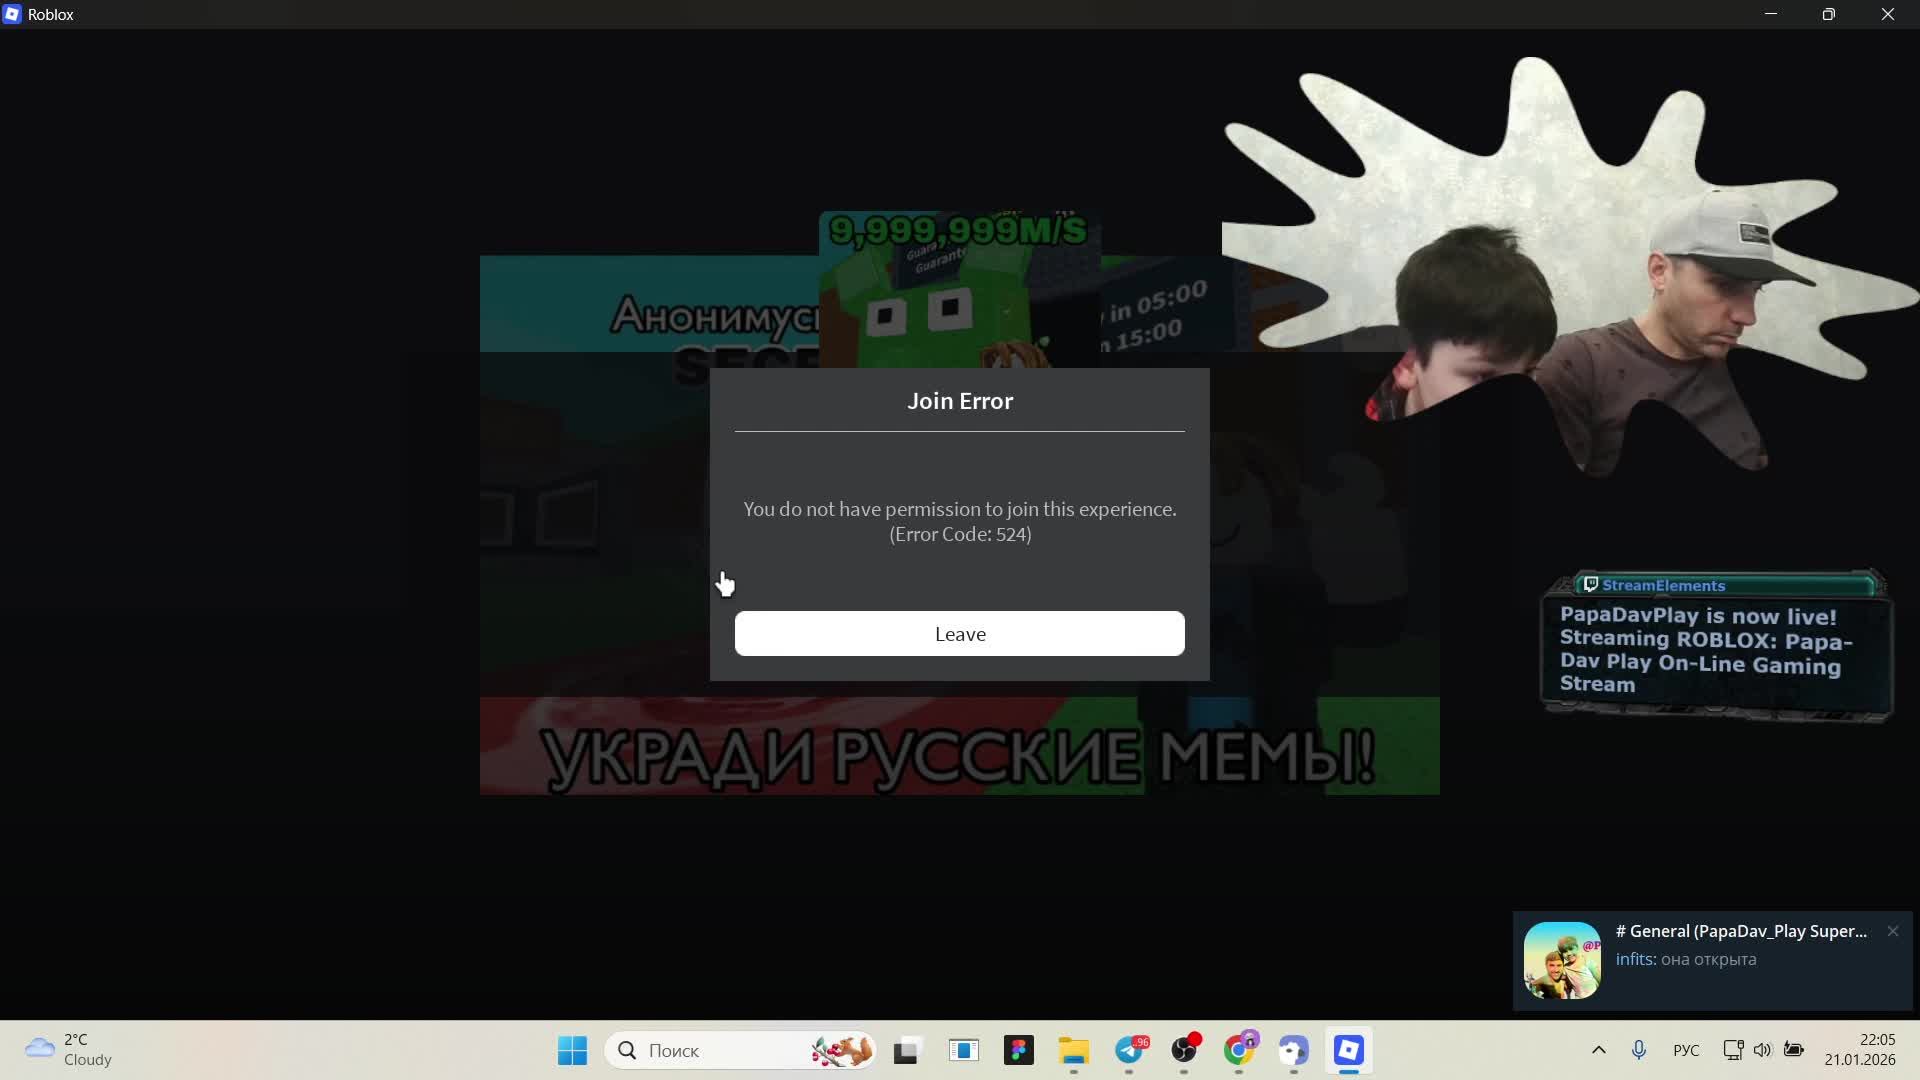Image resolution: width=1920 pixels, height=1080 pixels.
Task: Open OBS Studio from the taskbar
Action: [x=1184, y=1050]
